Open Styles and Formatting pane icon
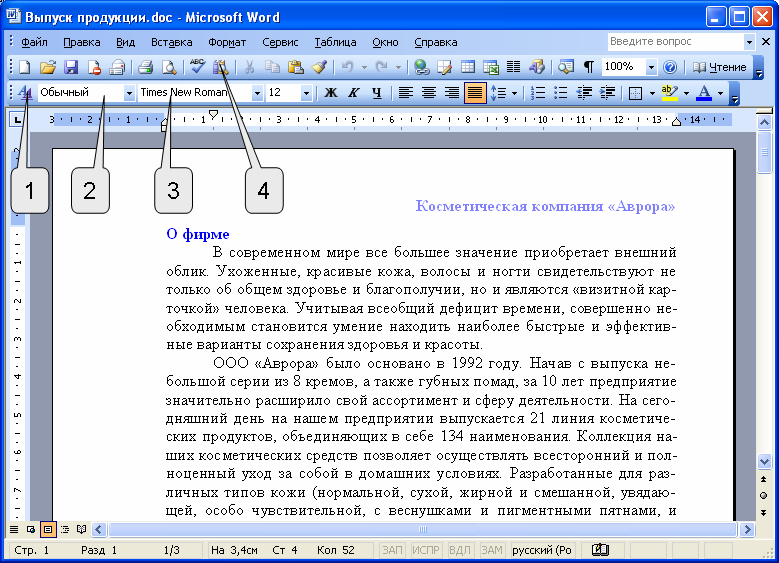779x563 pixels. tap(24, 92)
